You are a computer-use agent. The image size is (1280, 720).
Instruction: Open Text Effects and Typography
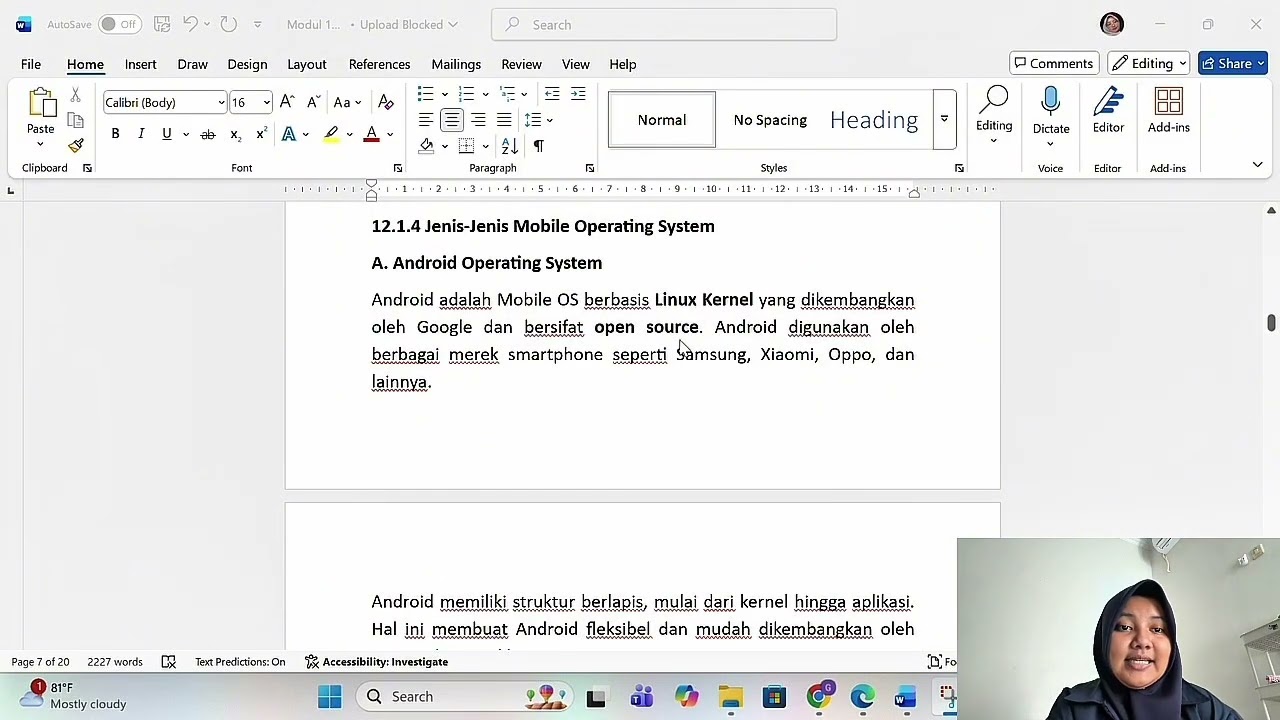(x=289, y=134)
